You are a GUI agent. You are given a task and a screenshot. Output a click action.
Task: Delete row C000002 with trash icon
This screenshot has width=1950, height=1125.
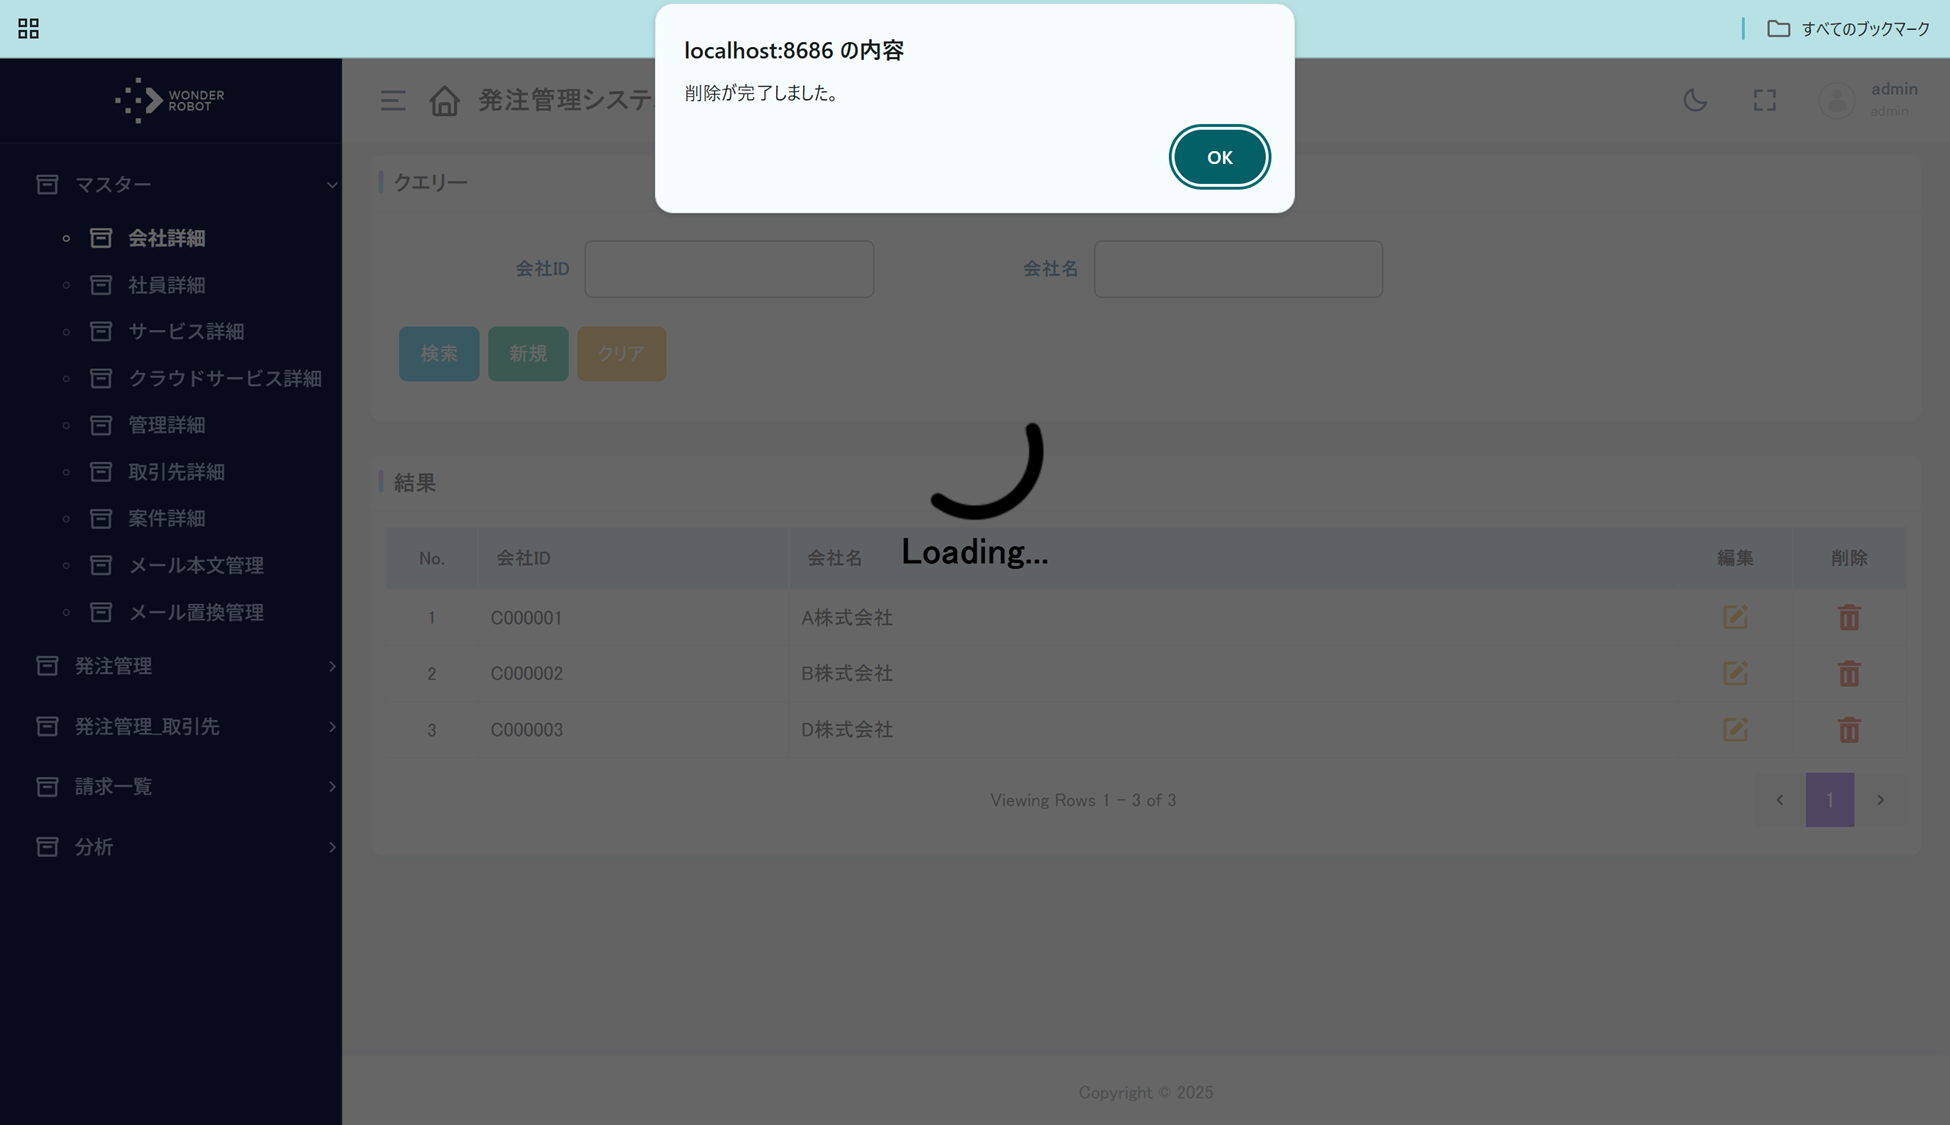(1849, 673)
